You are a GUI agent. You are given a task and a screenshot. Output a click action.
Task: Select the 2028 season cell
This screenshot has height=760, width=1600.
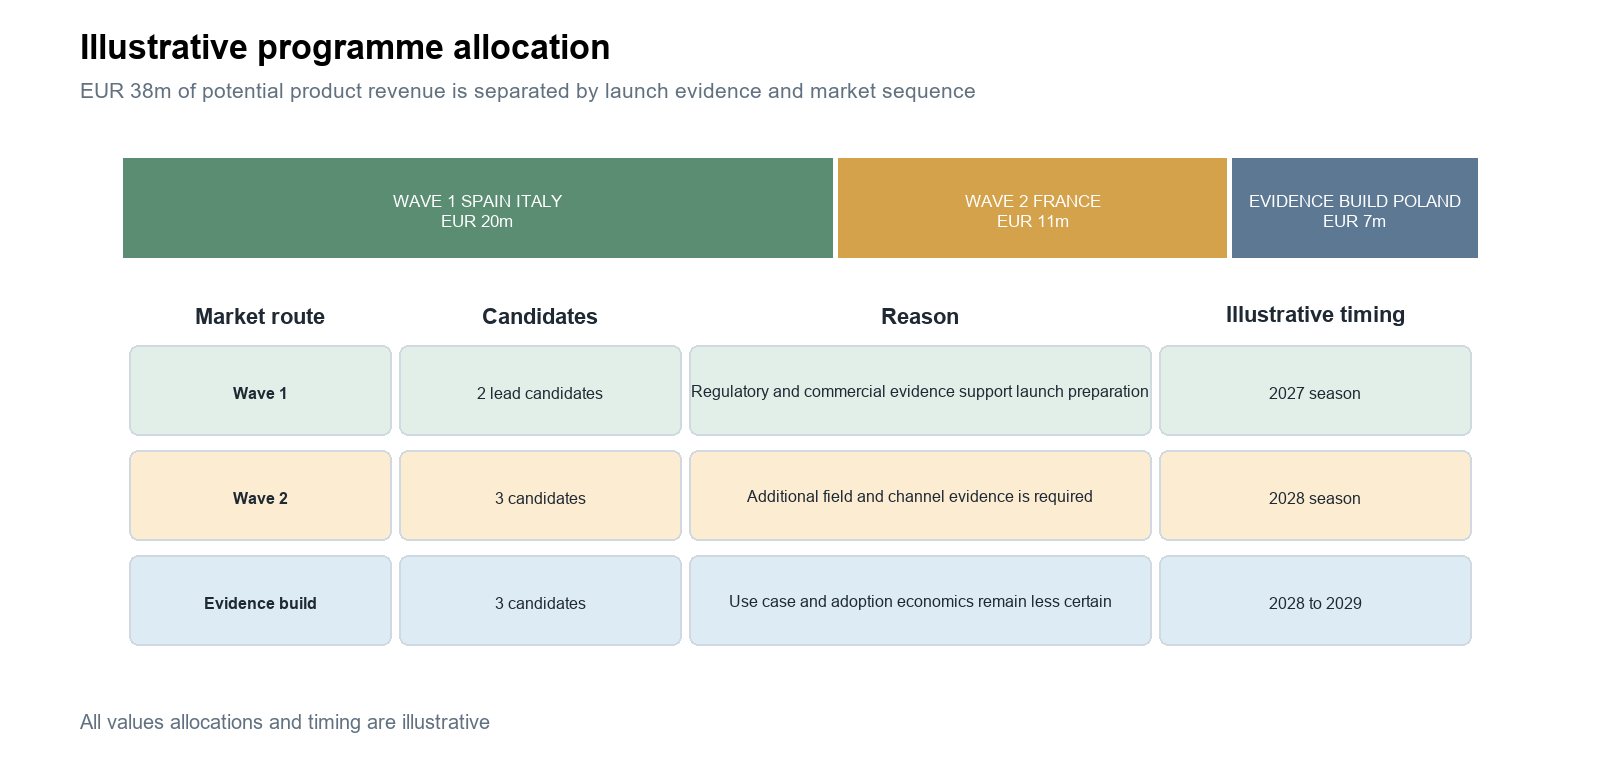[1315, 496]
